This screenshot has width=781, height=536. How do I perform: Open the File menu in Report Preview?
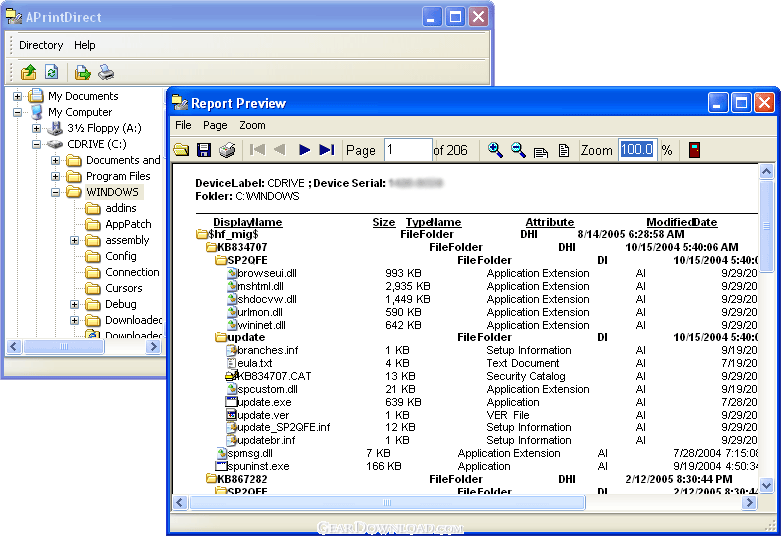tap(183, 125)
